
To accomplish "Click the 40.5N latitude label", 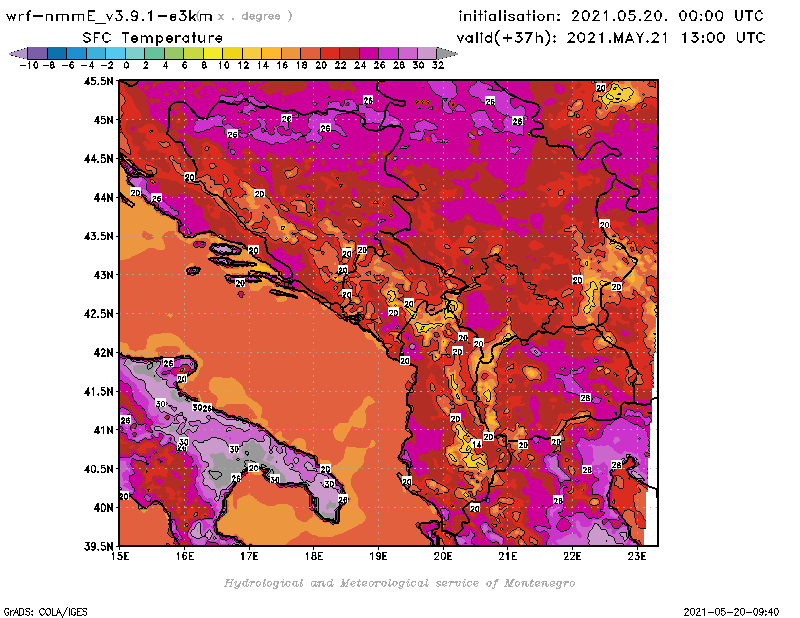I will [x=98, y=469].
